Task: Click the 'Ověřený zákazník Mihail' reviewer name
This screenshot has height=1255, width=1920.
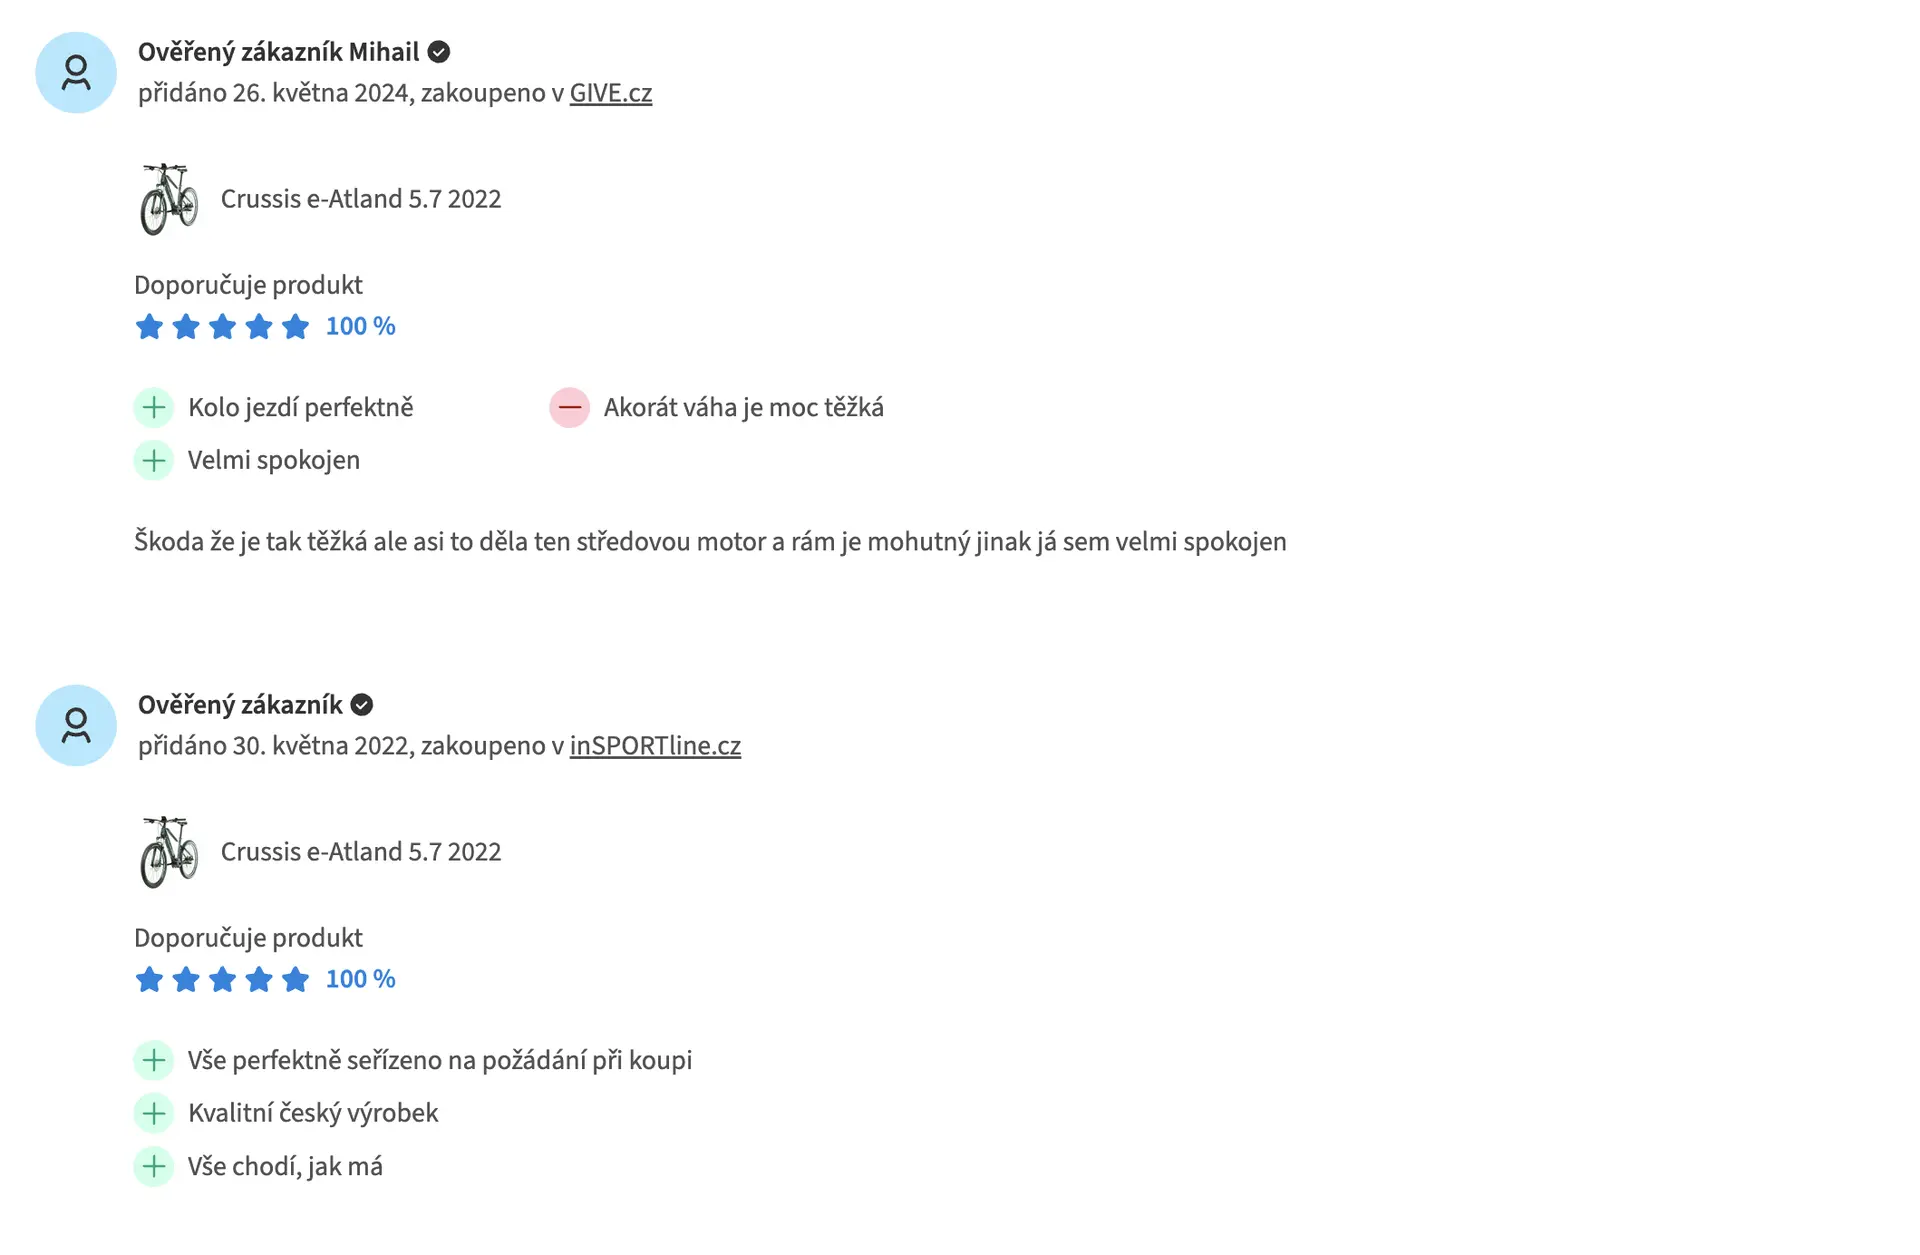Action: point(278,52)
